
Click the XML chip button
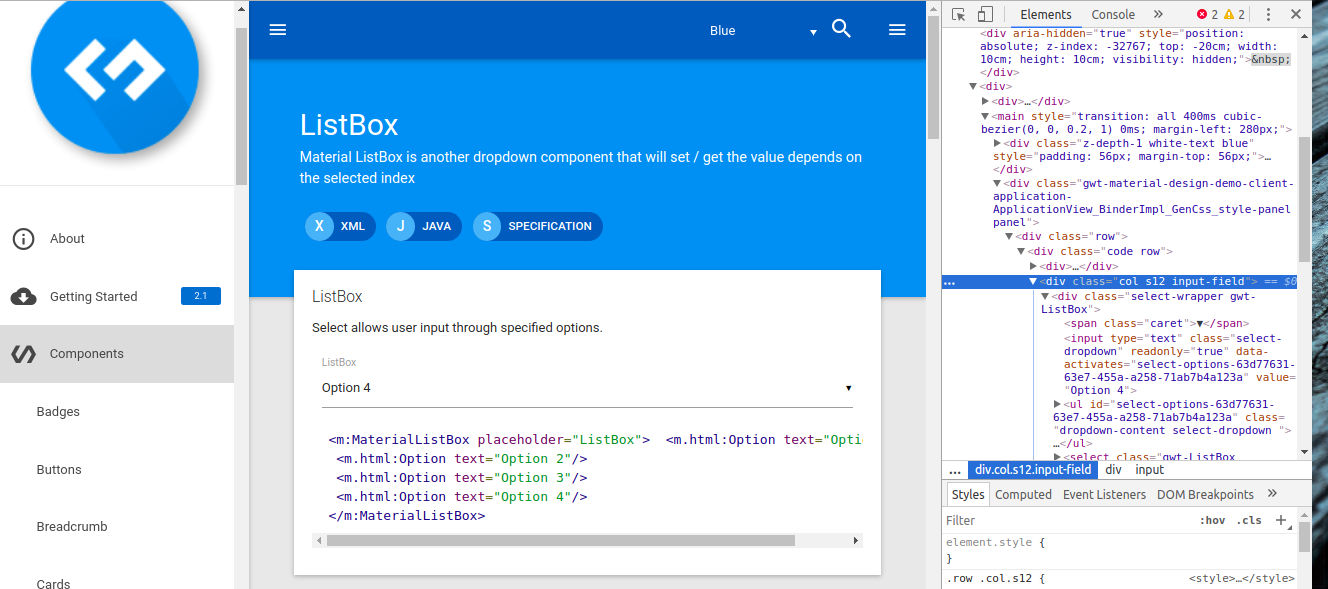pos(340,226)
